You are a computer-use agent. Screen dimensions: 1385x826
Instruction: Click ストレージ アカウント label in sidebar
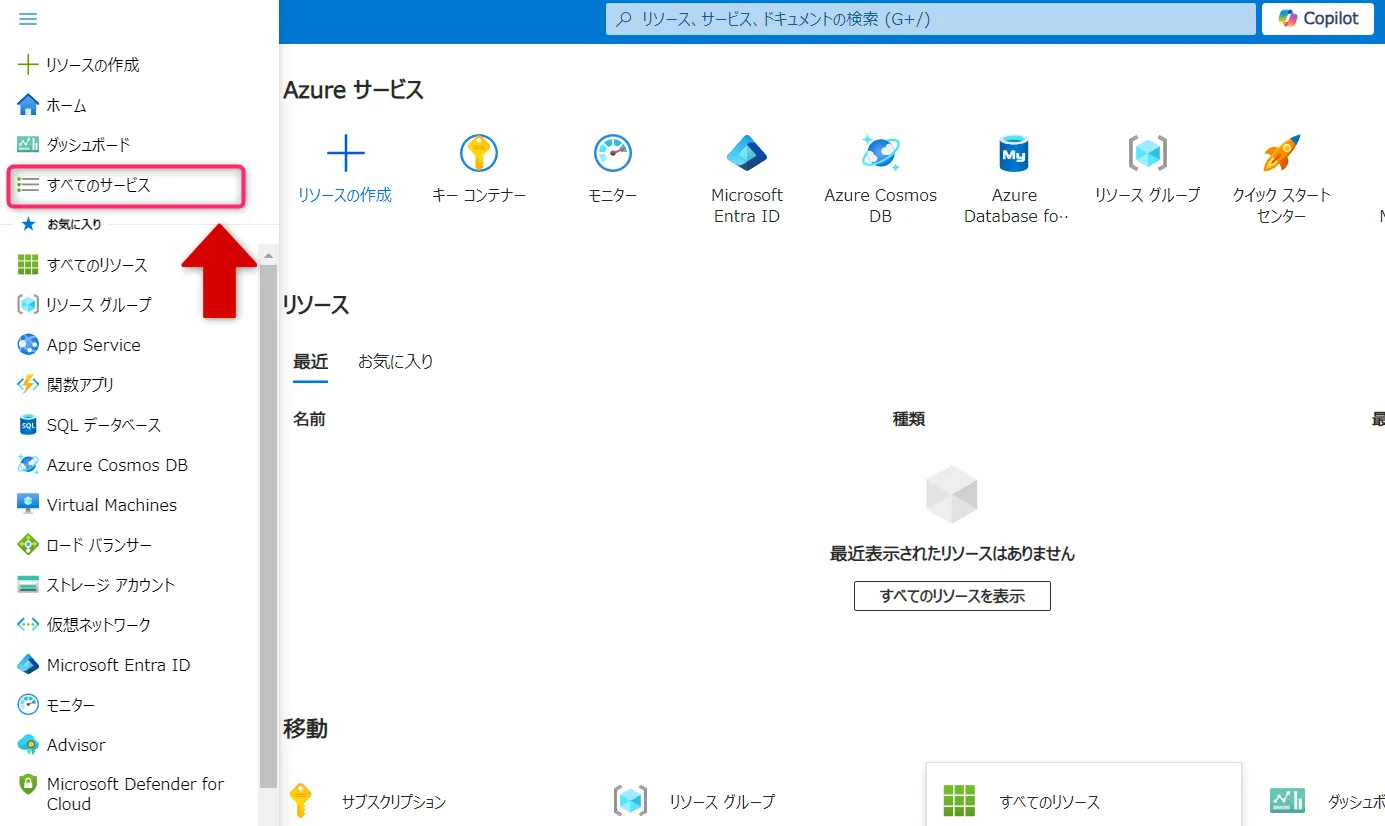coord(111,585)
